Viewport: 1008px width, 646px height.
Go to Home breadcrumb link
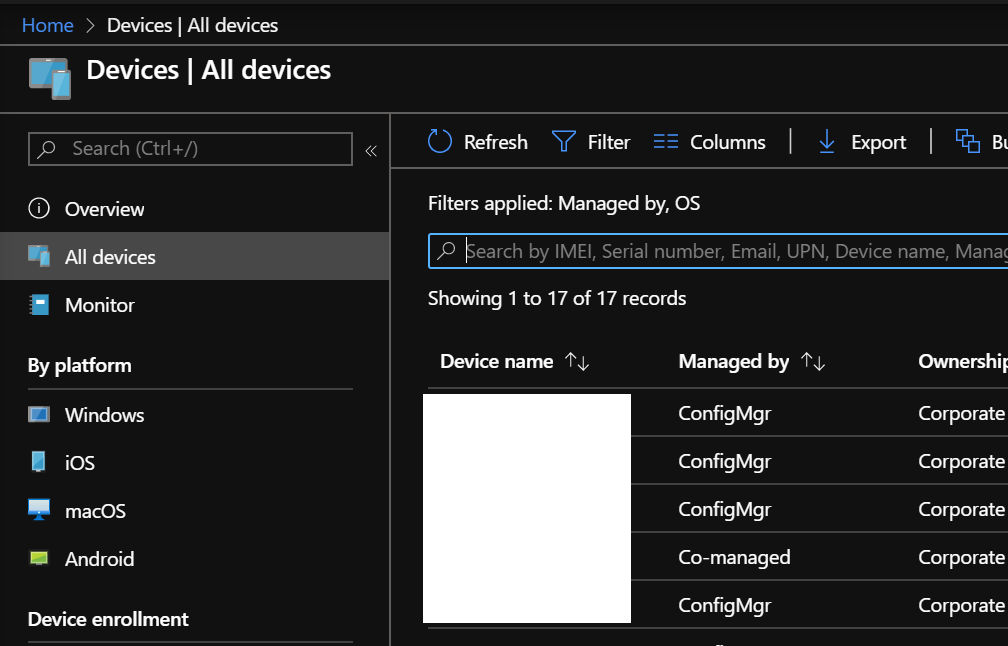click(47, 25)
